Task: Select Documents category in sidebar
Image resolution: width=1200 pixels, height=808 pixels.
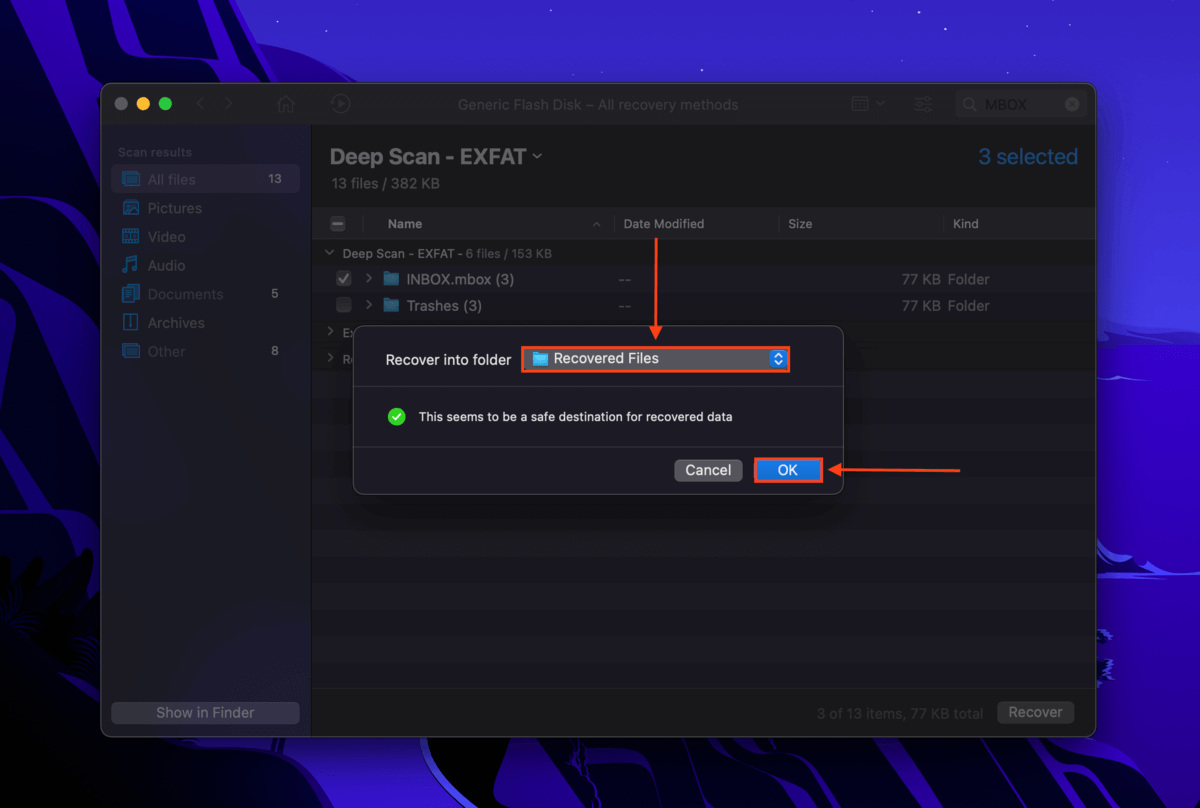Action: click(205, 294)
